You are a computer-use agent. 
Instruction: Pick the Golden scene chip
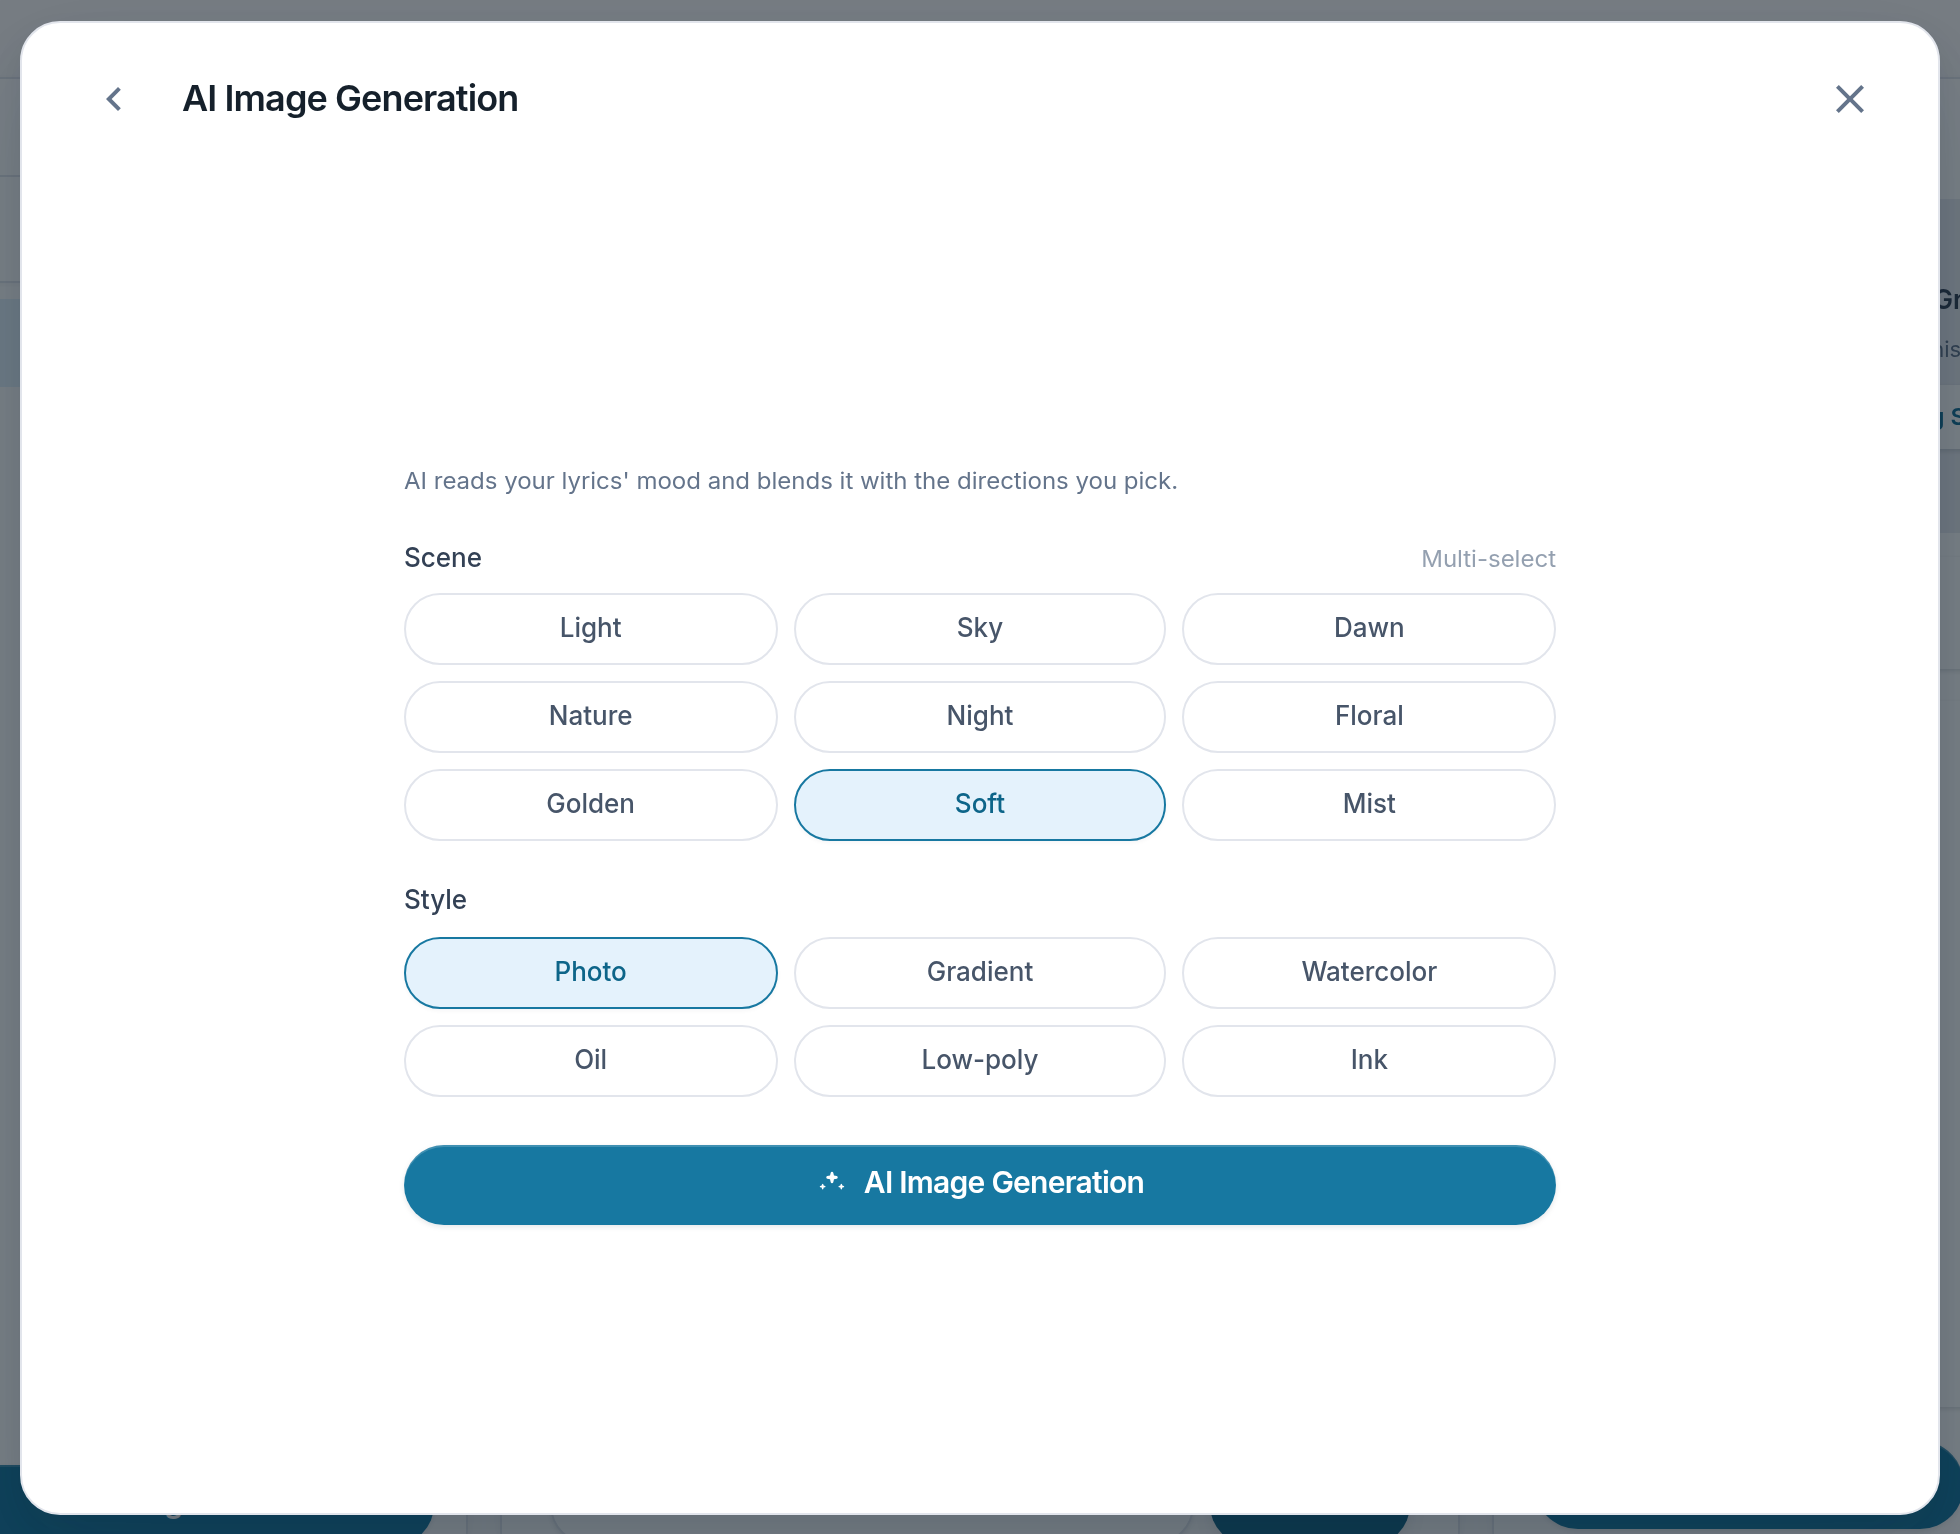pos(590,805)
